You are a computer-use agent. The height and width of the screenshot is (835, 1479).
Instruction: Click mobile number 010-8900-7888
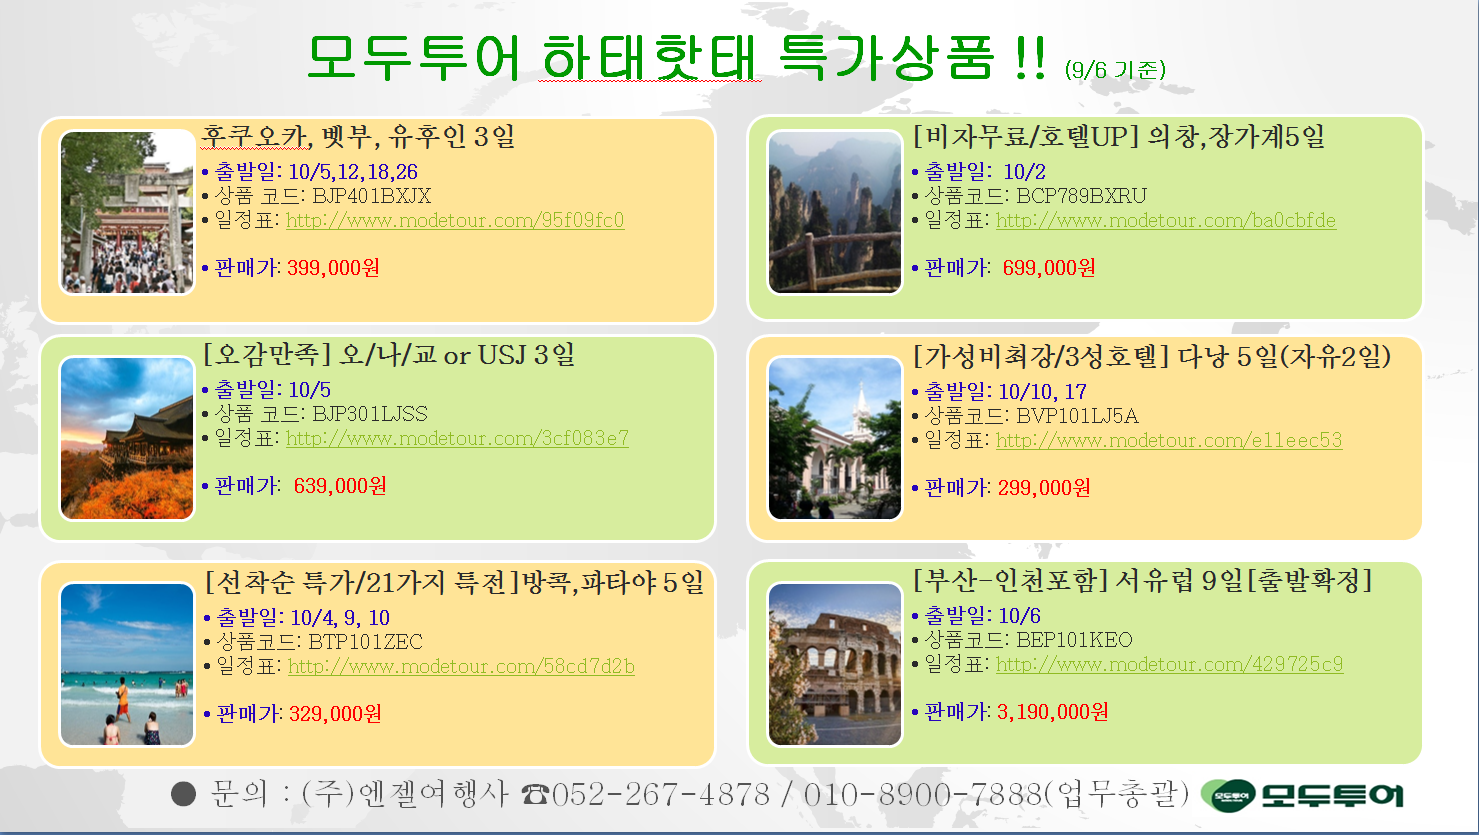click(x=923, y=795)
